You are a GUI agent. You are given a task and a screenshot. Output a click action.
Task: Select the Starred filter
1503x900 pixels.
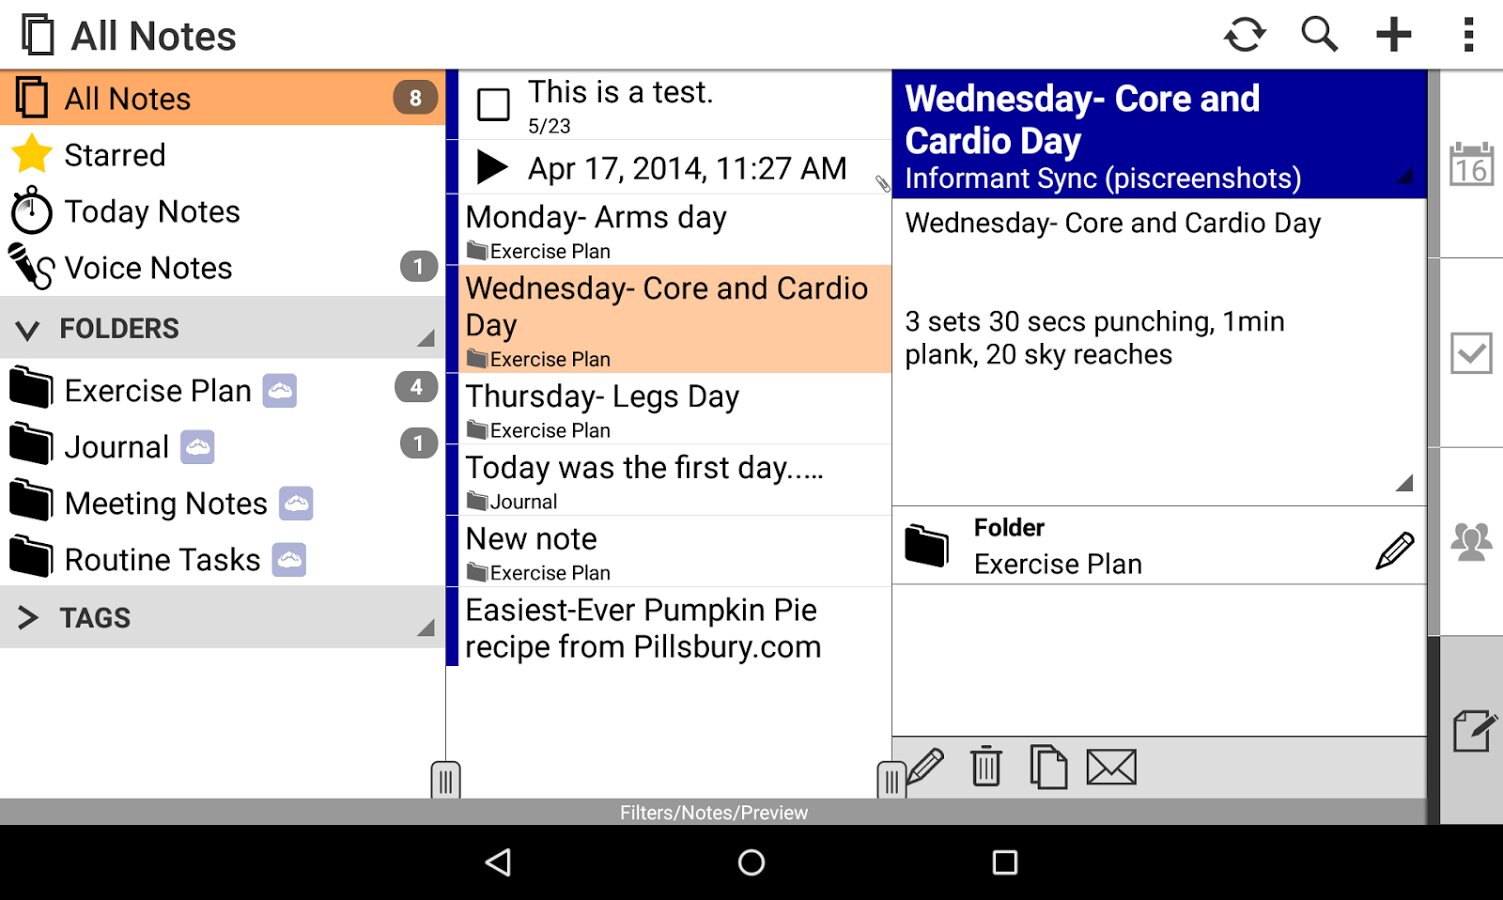(114, 155)
